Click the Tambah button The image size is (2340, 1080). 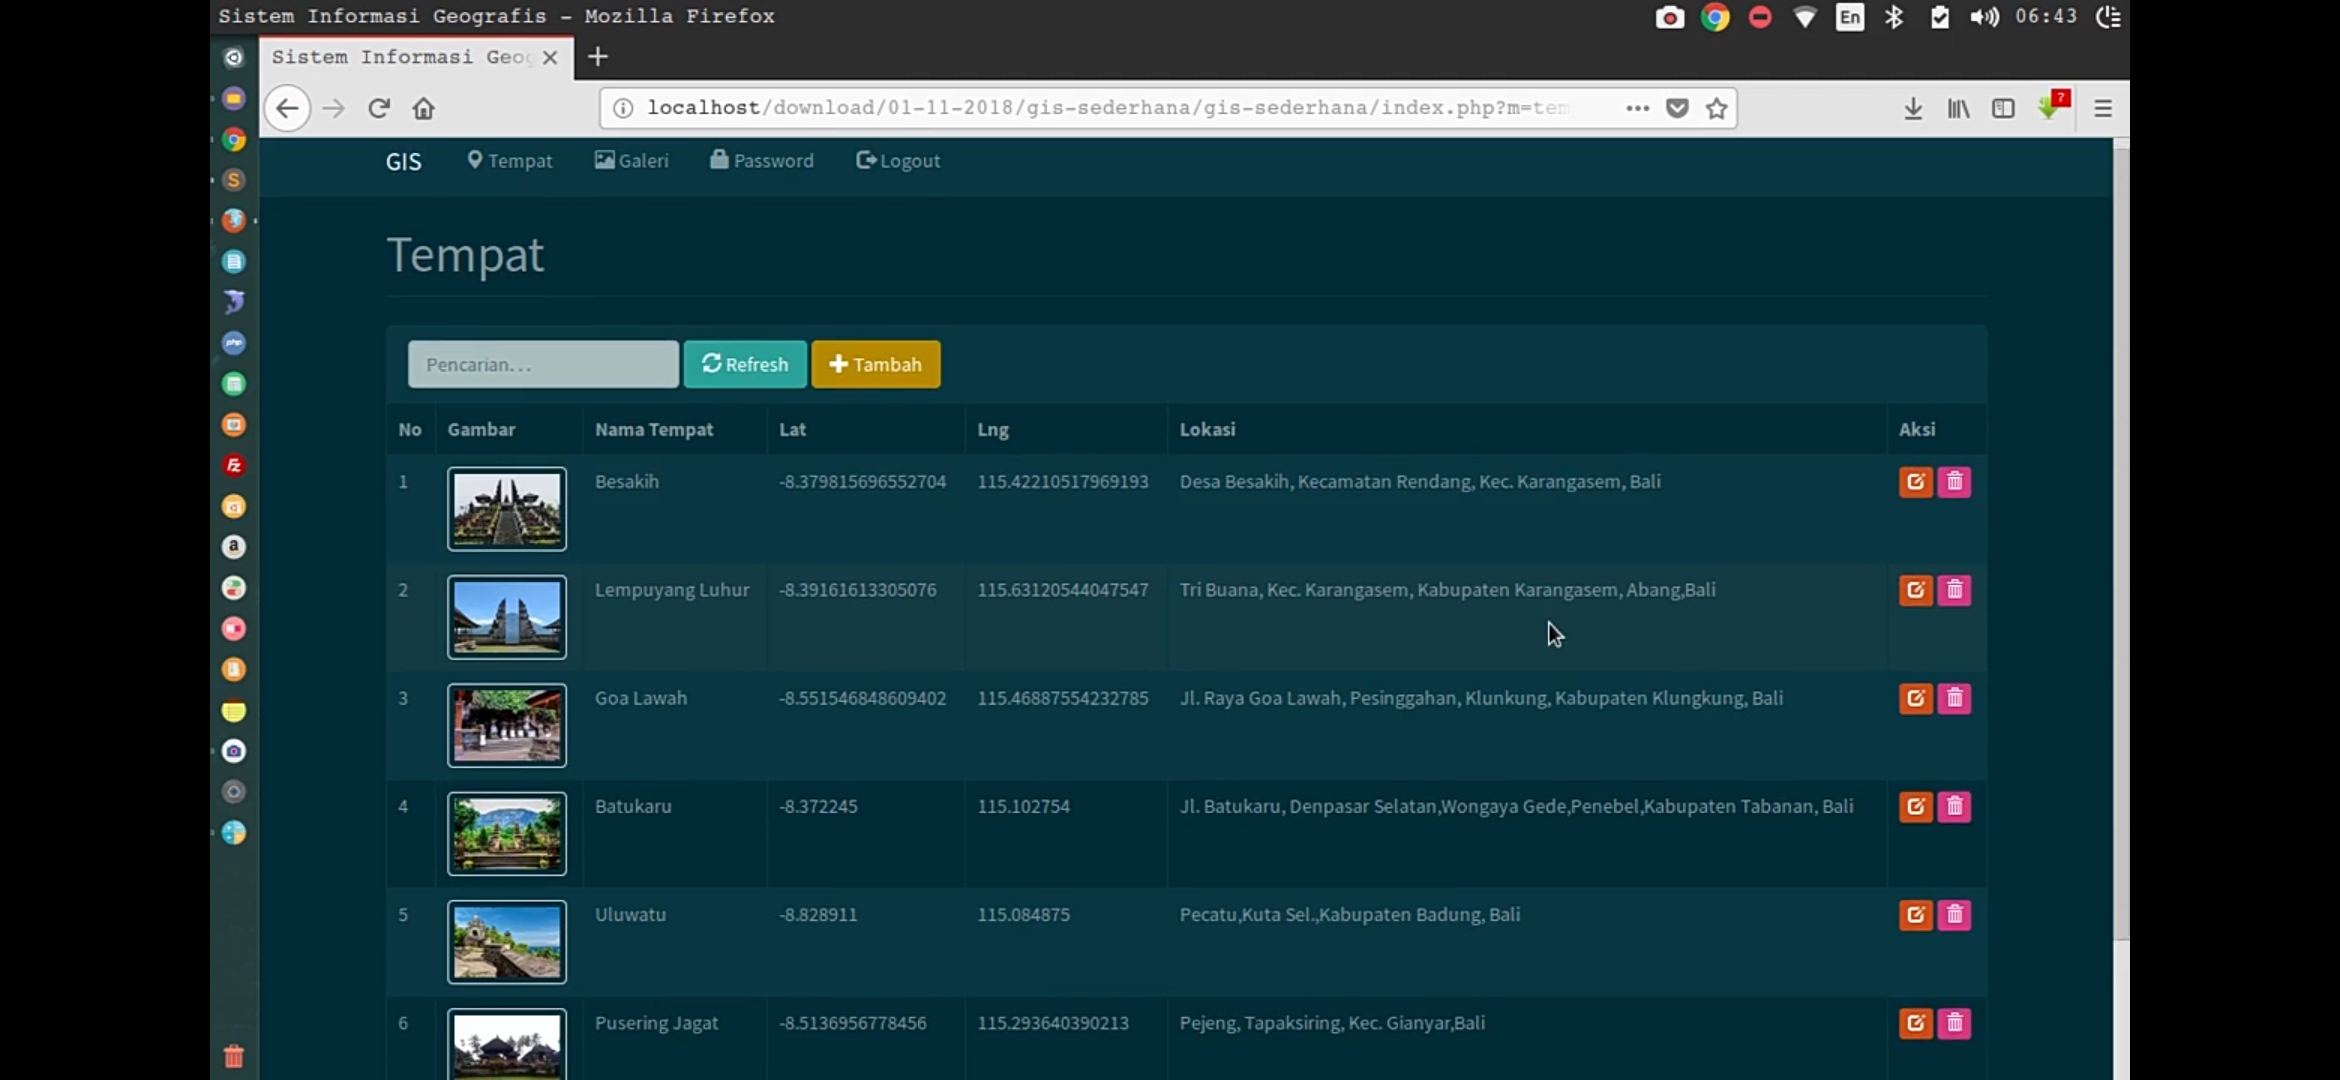876,364
